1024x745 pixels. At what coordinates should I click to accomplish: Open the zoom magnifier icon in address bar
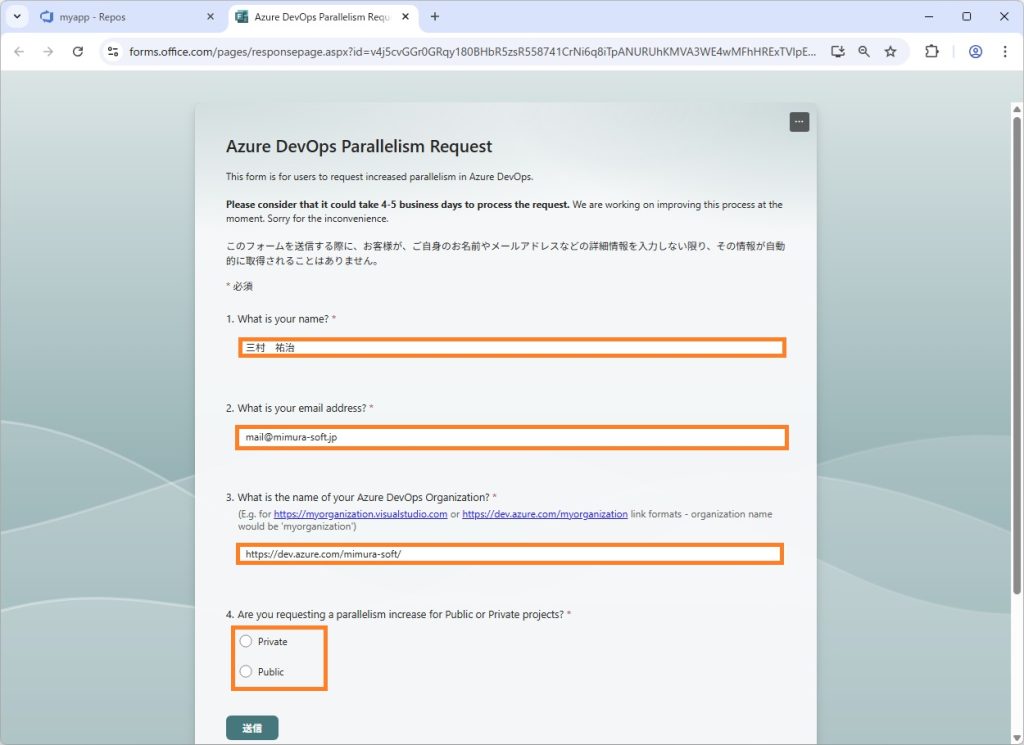pyautogui.click(x=864, y=51)
